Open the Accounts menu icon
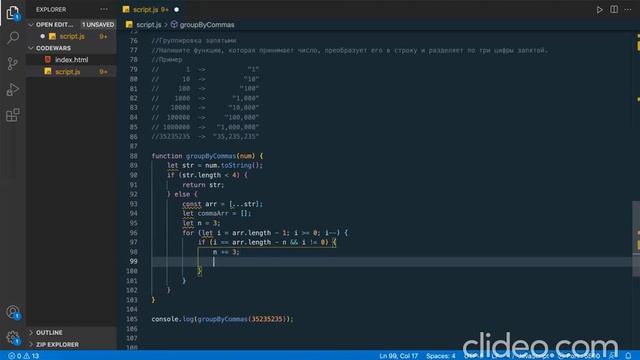640x360 pixels. [x=13, y=312]
